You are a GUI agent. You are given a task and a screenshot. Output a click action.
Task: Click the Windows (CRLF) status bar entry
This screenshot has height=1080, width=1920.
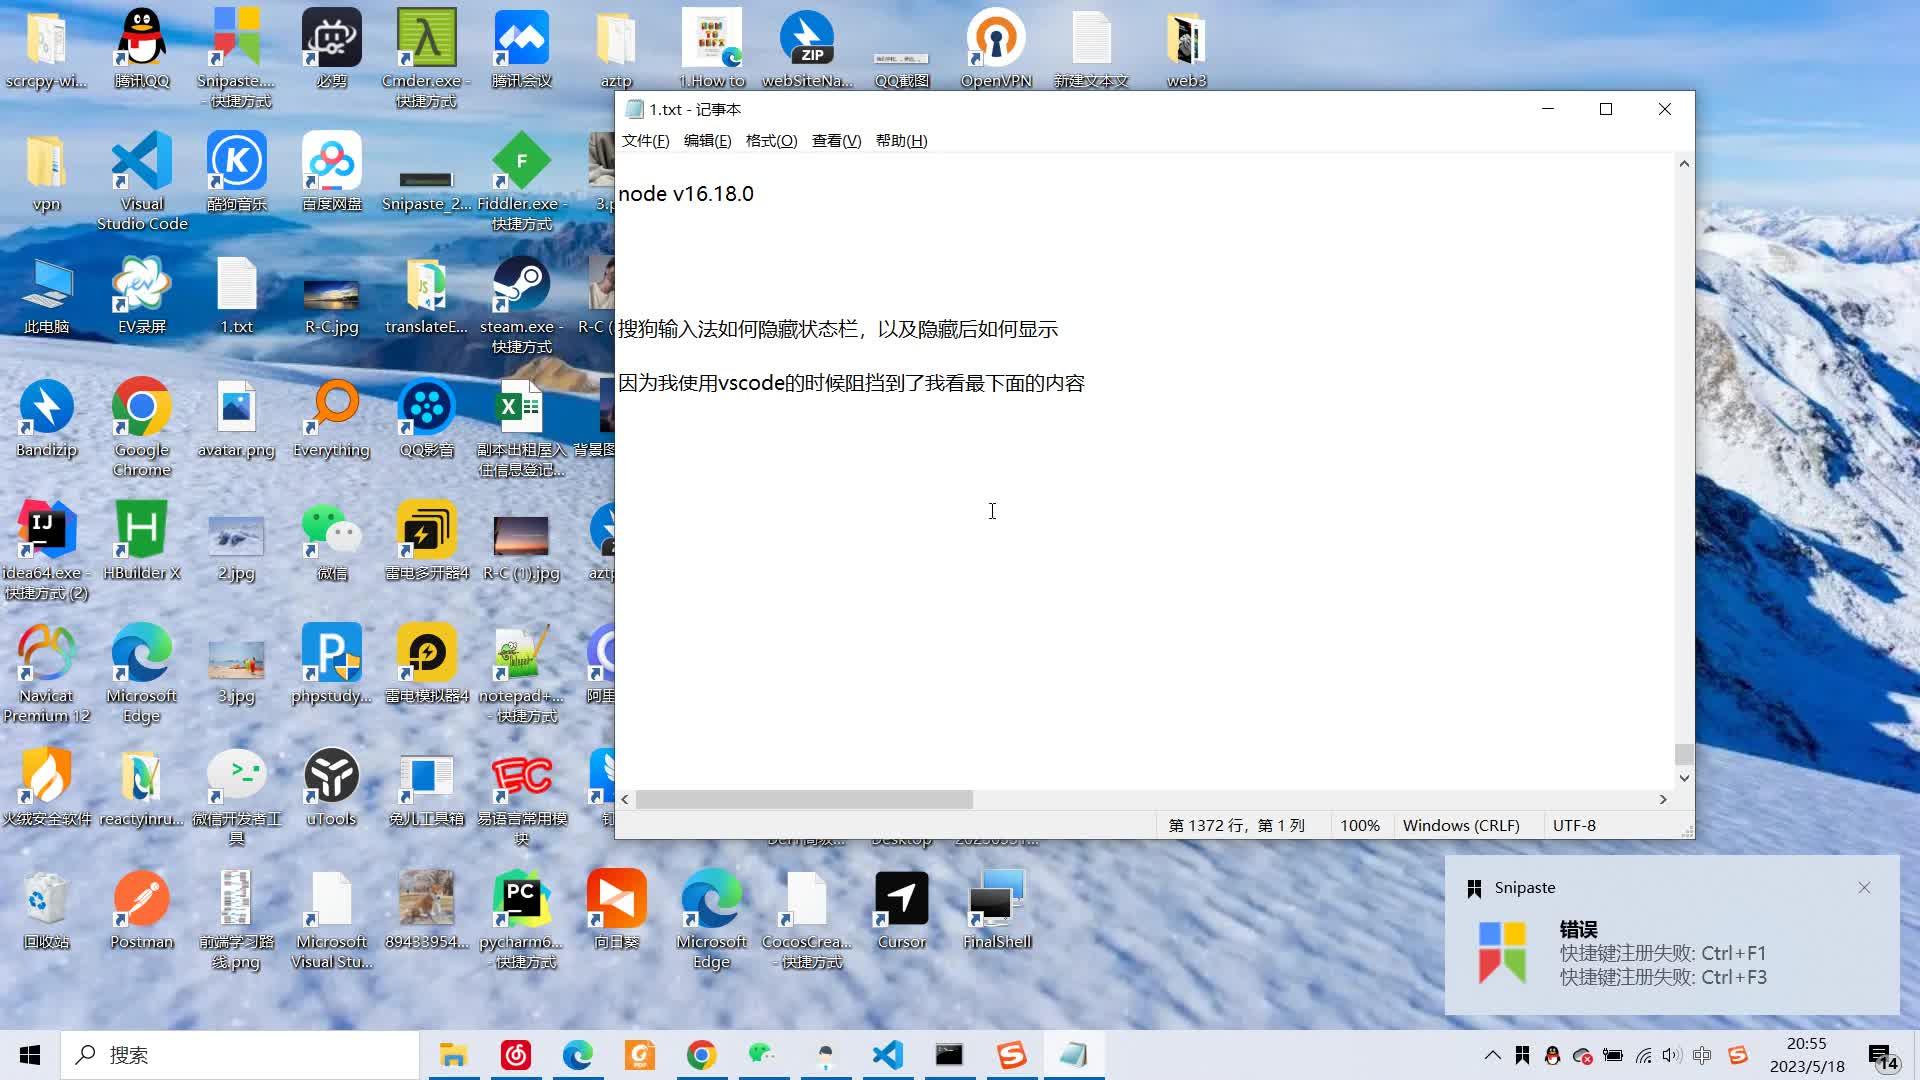(1461, 825)
